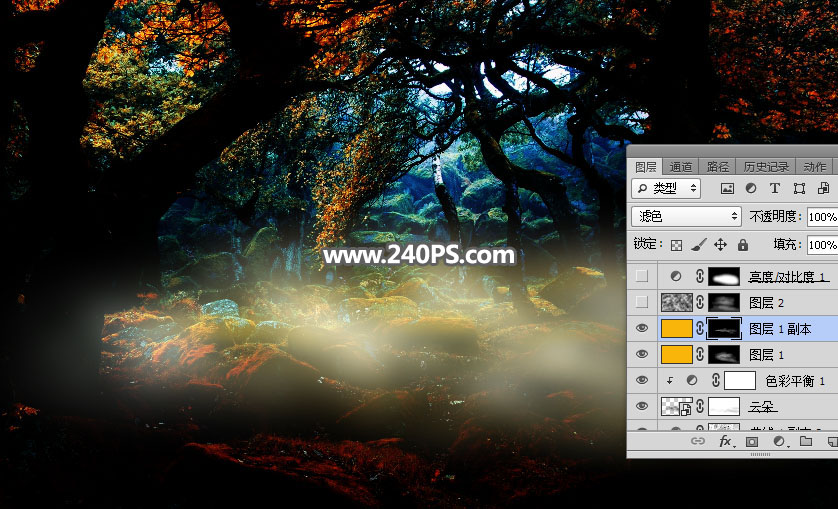Screen dimensions: 838x509
Task: Lock transparent pixels icon
Action: (677, 245)
